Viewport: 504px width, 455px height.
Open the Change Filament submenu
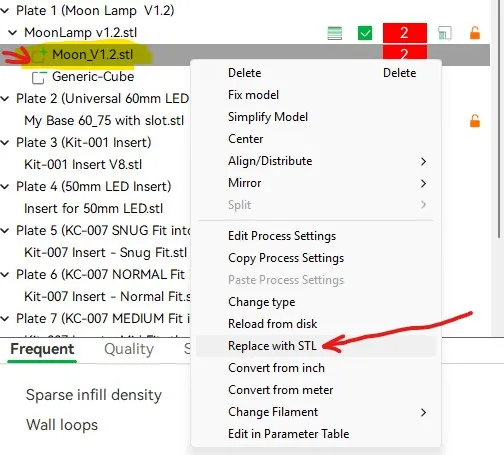(316, 412)
